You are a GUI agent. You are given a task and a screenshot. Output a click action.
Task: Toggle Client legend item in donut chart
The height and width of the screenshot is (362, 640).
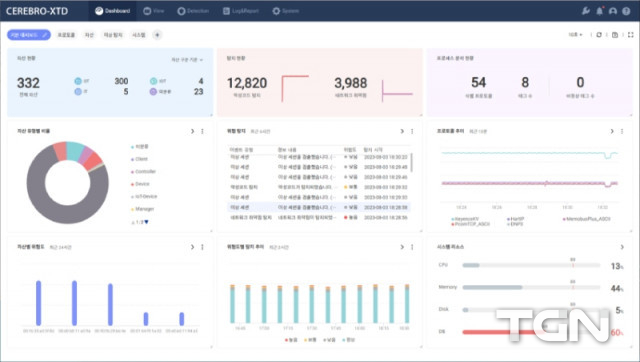tap(139, 159)
